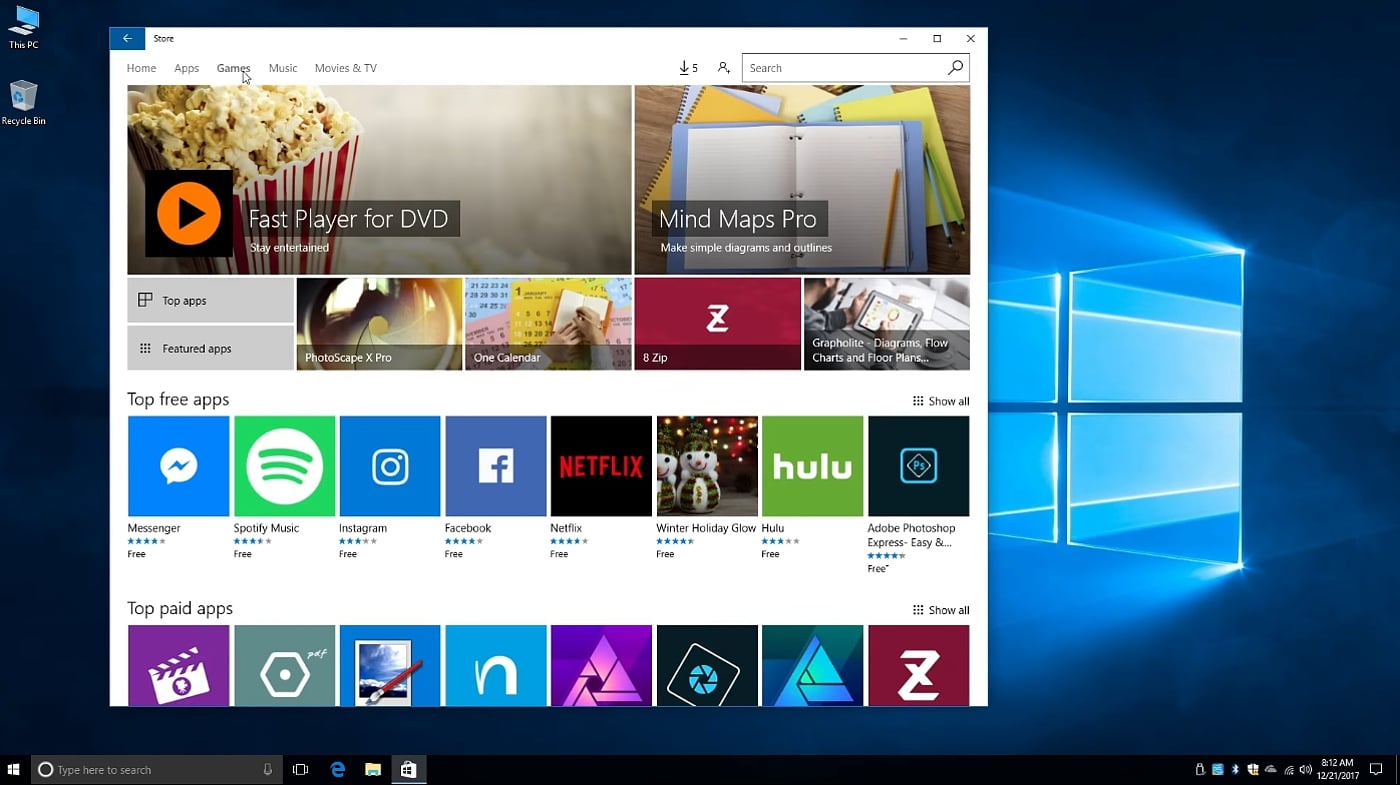Click the Featured apps button
This screenshot has height=785, width=1400.
[x=210, y=348]
